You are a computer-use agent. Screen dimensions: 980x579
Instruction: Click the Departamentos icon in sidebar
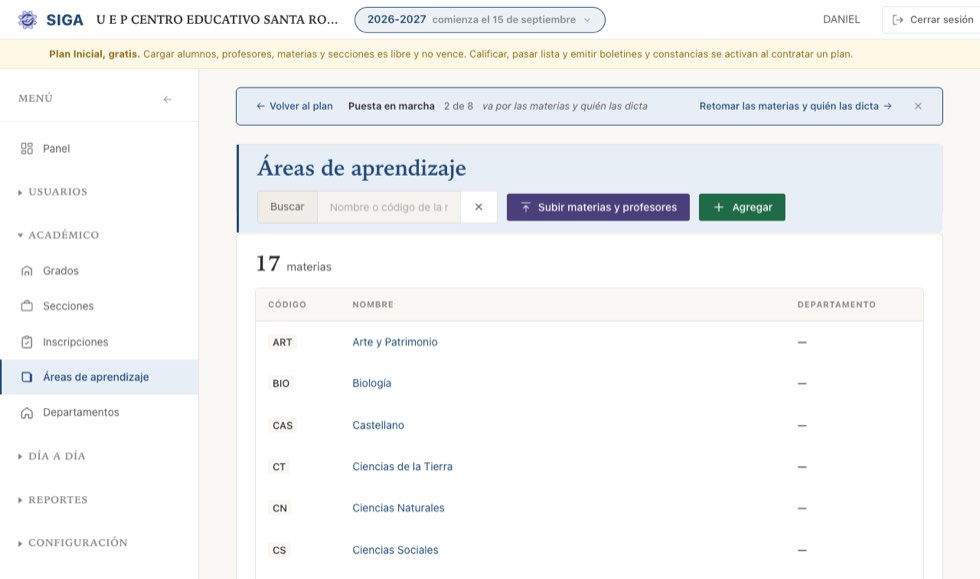pyautogui.click(x=27, y=413)
